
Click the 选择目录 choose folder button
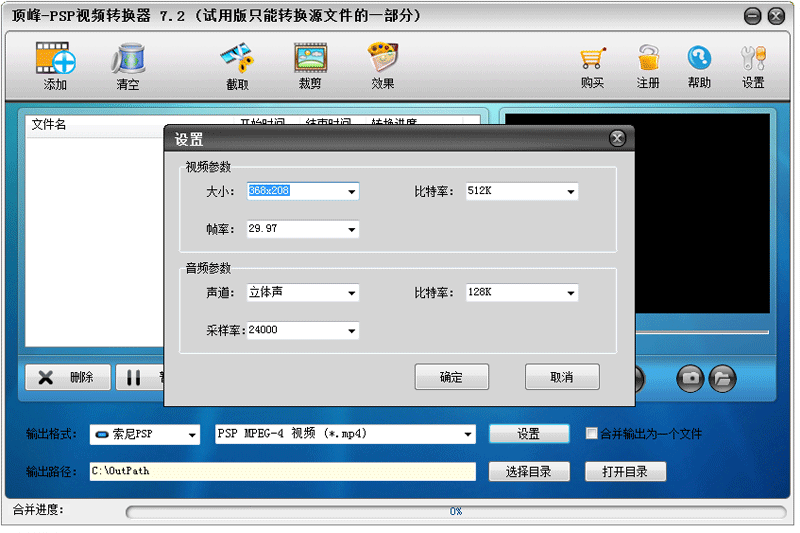(529, 471)
